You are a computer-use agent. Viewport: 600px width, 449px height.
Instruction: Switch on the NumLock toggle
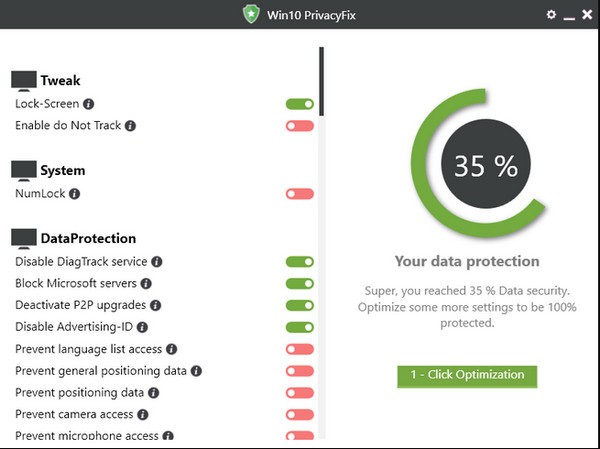299,194
